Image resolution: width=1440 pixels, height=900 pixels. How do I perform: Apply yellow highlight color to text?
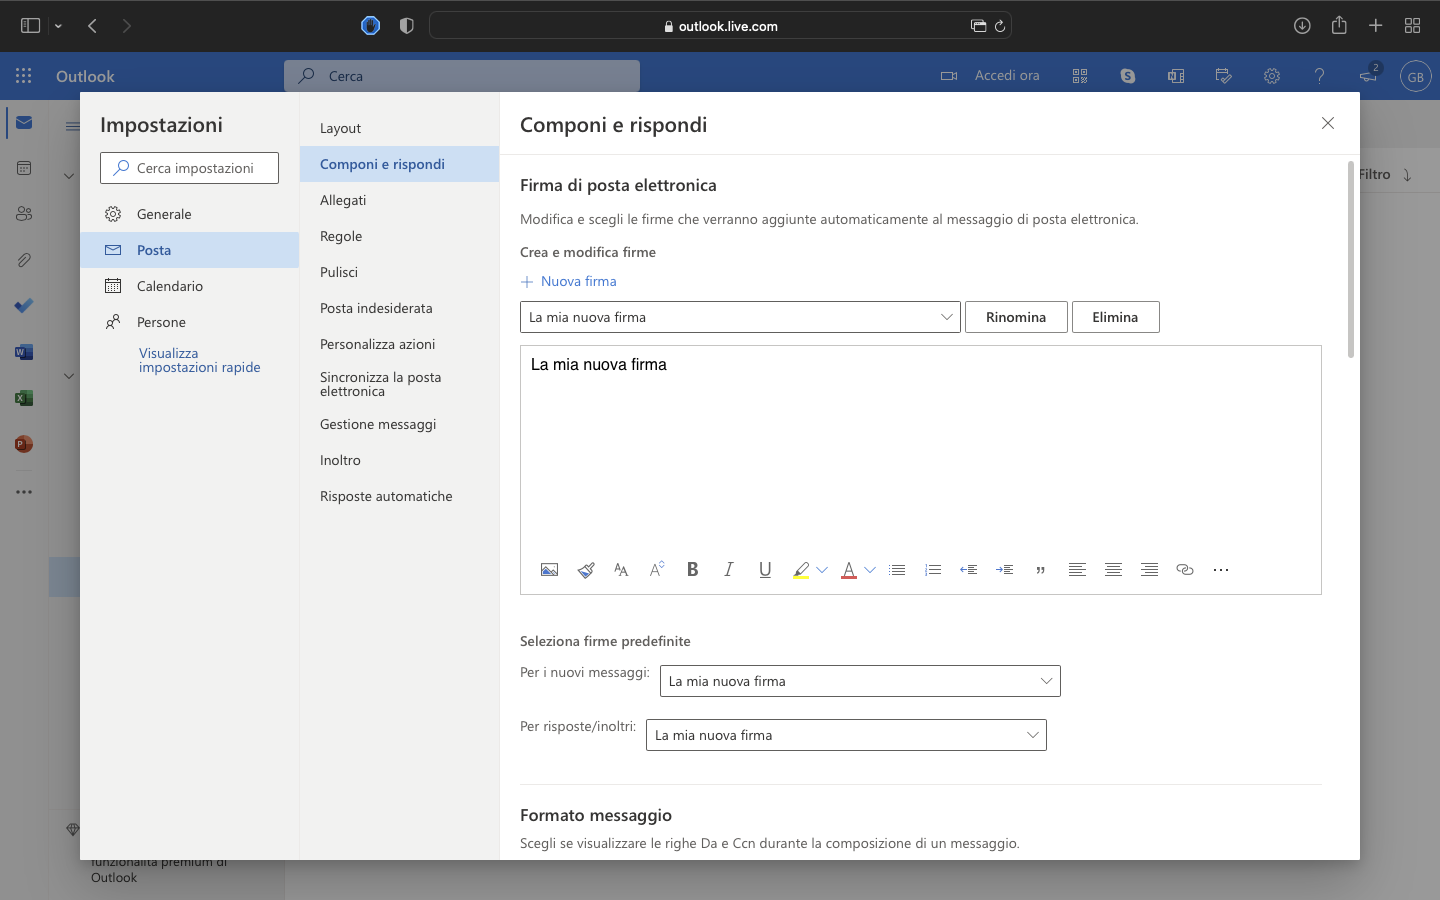click(x=801, y=570)
